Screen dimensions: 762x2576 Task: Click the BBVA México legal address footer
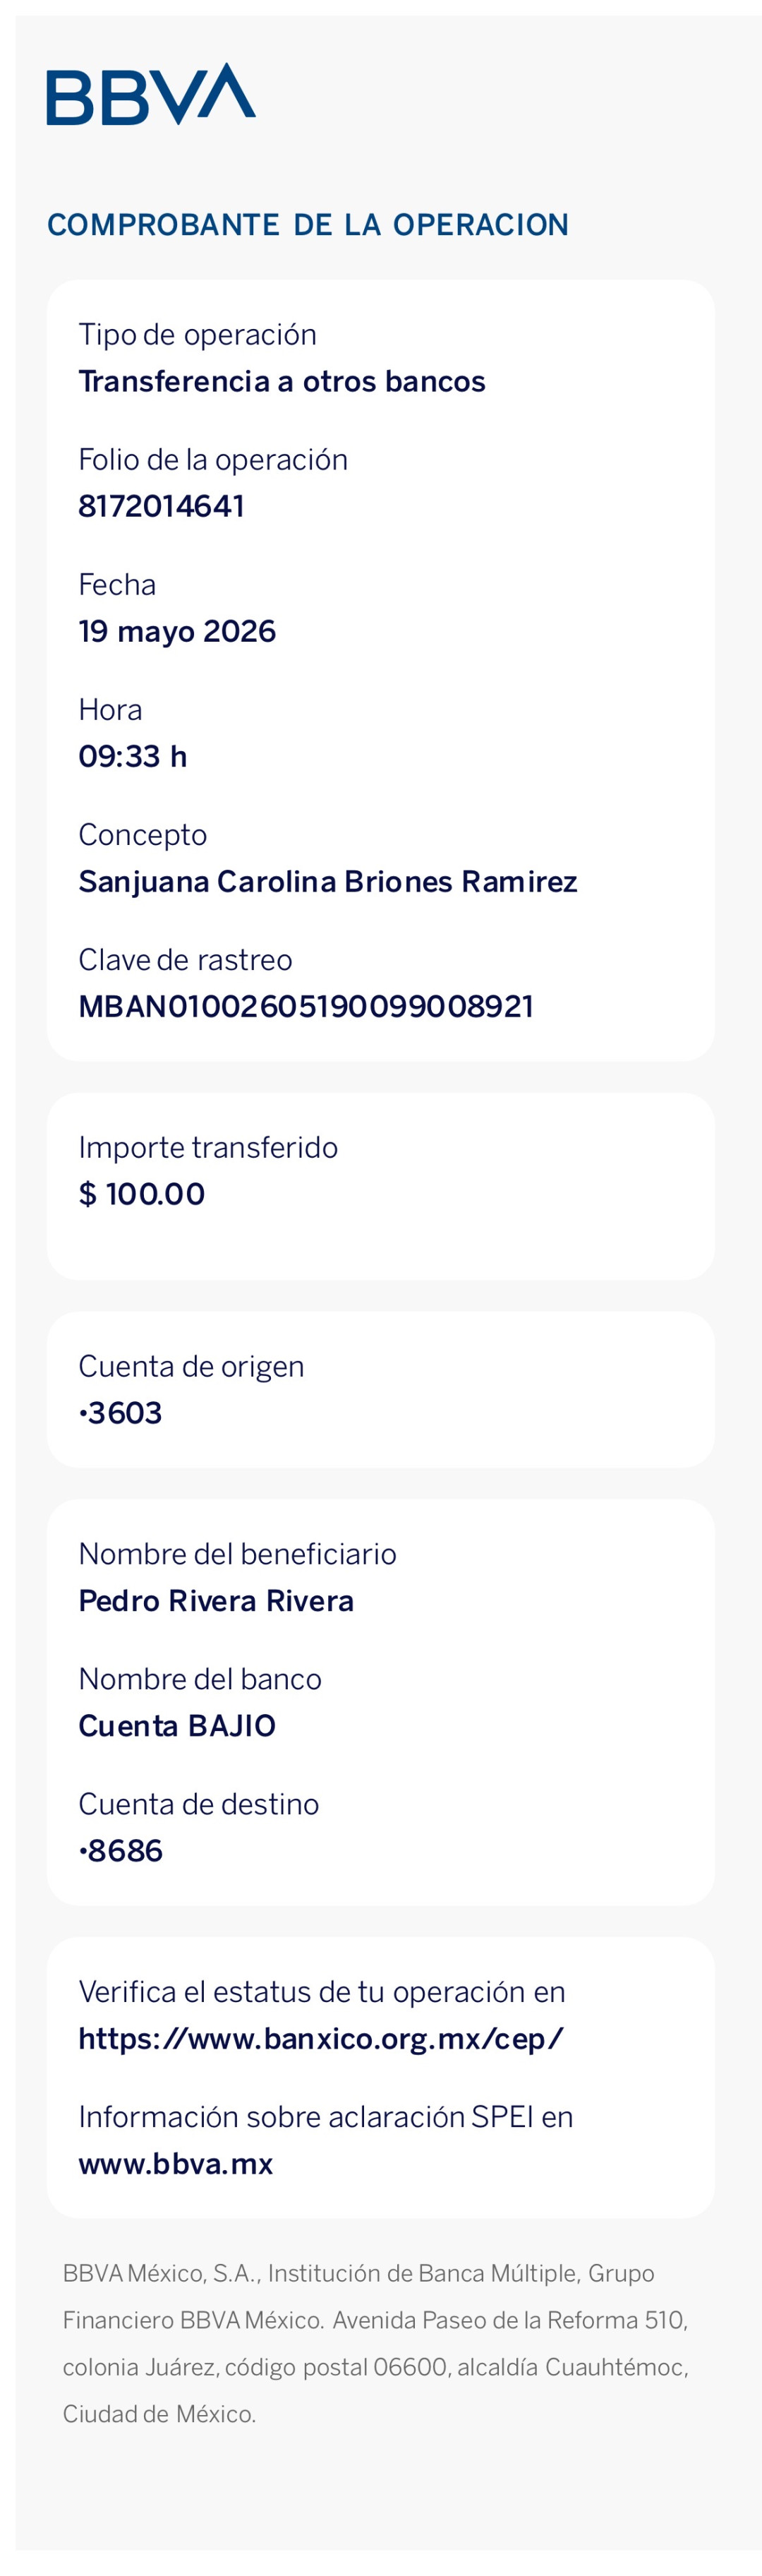coord(376,2344)
